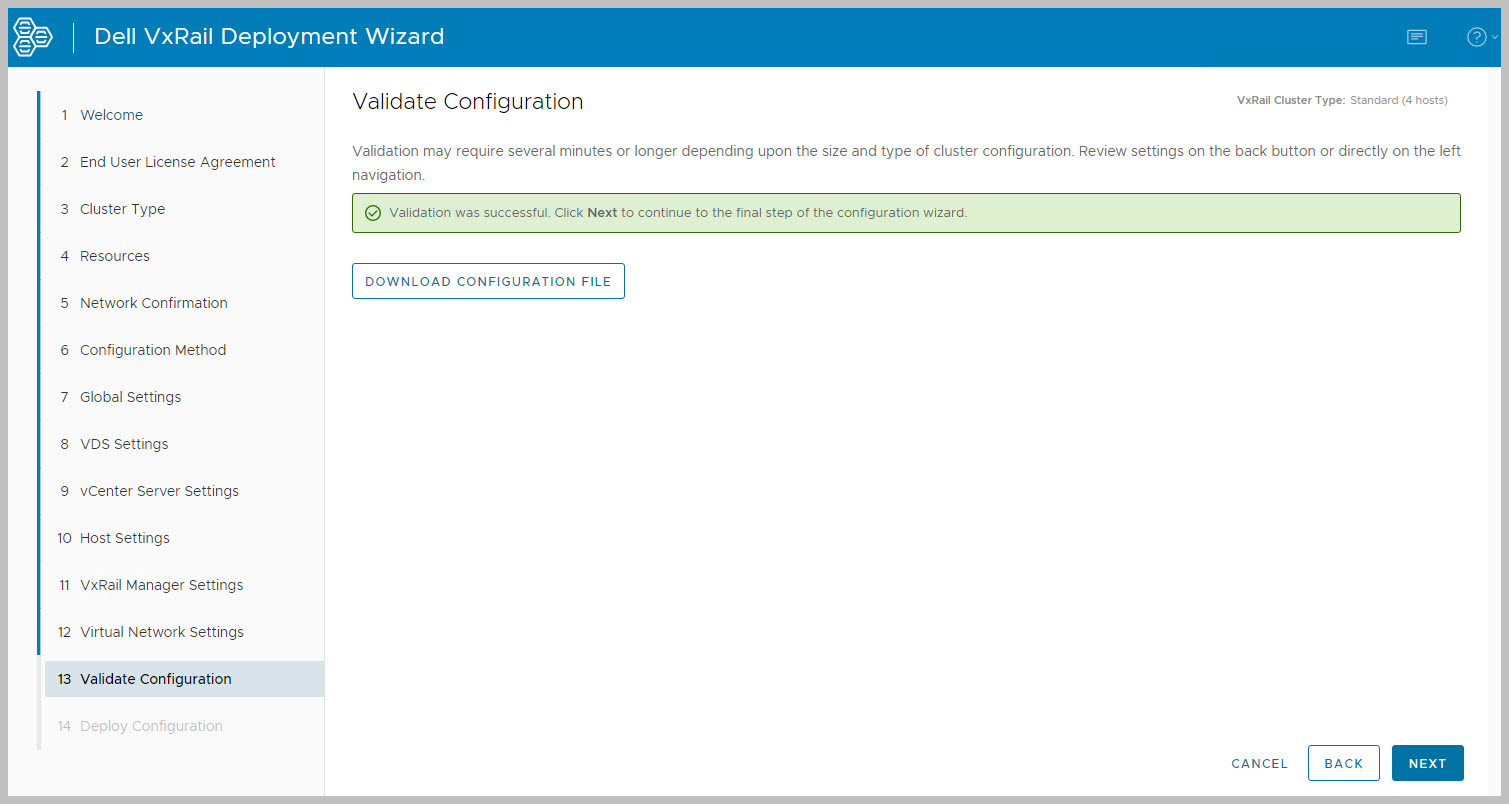1509x804 pixels.
Task: Download the configuration file
Action: (488, 281)
